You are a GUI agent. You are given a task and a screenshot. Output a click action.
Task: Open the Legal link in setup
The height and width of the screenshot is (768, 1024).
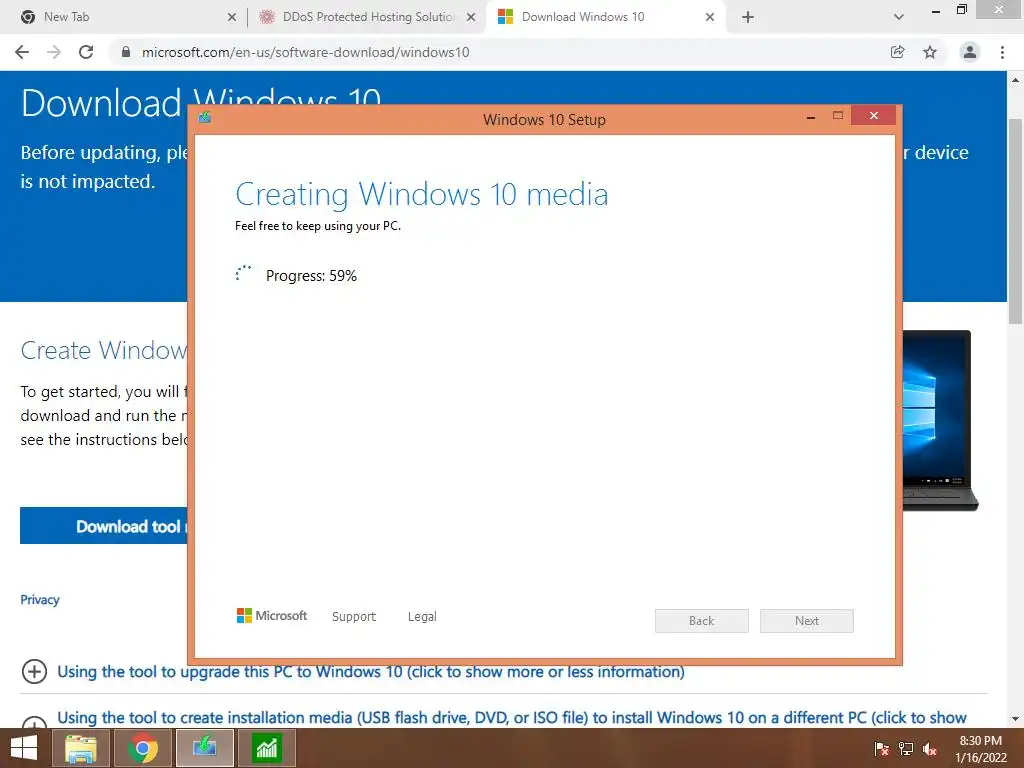click(422, 616)
